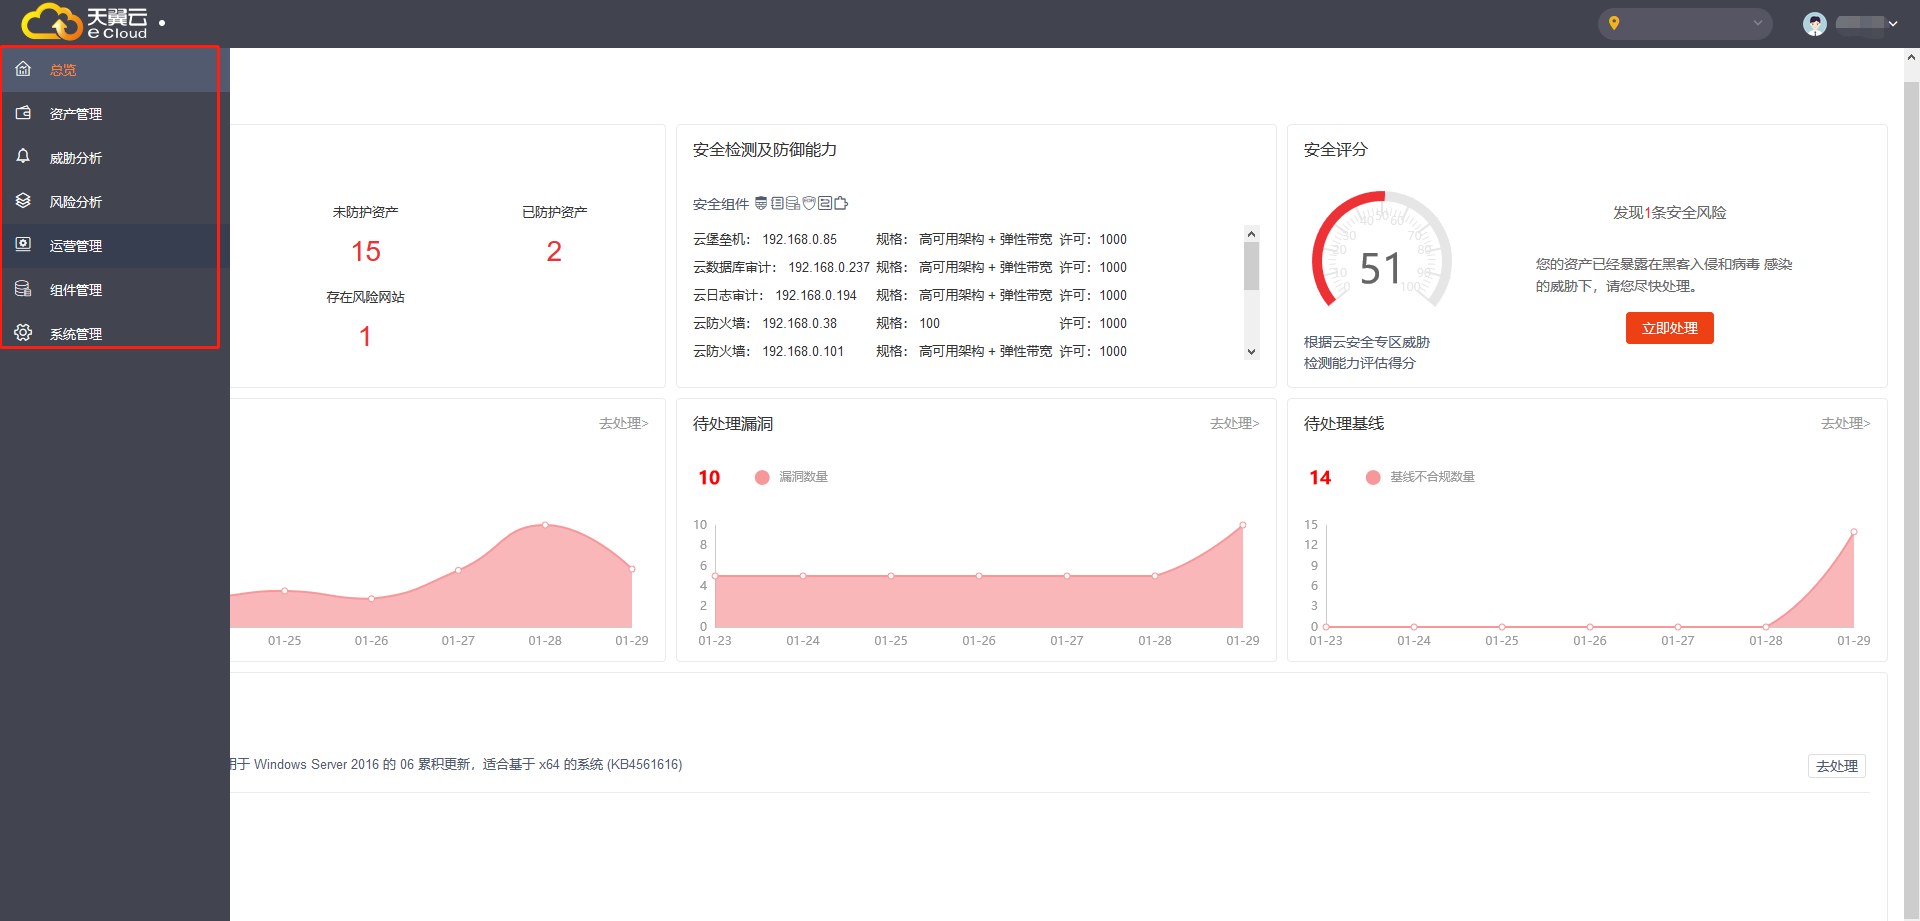Click the 天翼云 eCloud logo
1920x921 pixels.
(x=85, y=22)
